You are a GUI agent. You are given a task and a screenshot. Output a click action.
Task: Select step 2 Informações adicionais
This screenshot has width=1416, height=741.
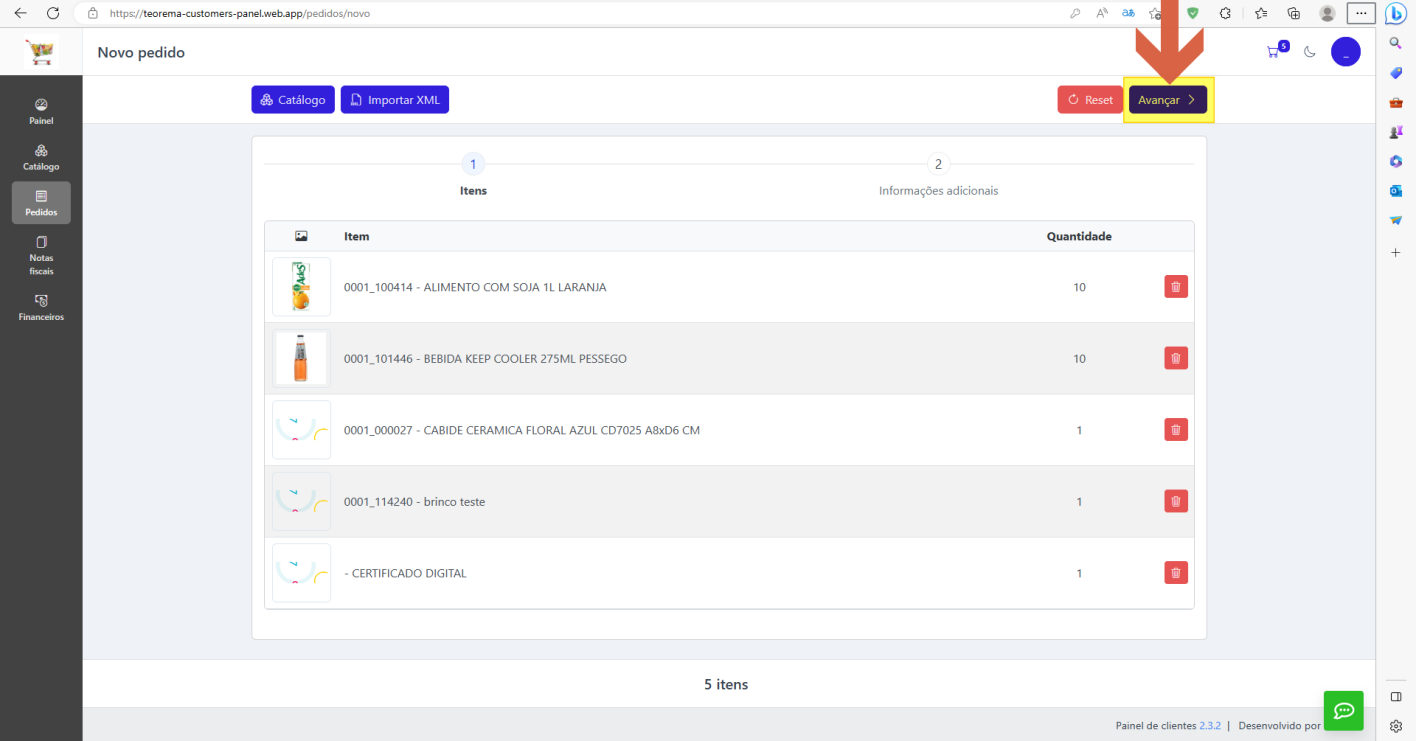[938, 174]
